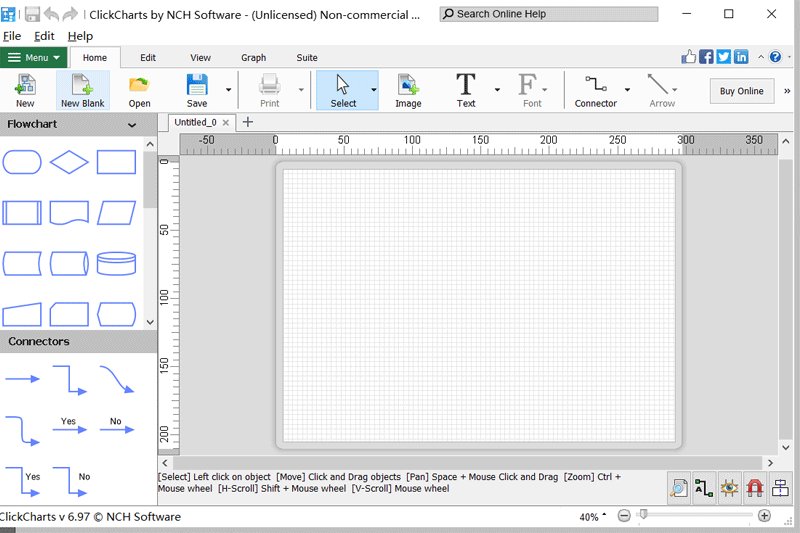Expand the Save dropdown arrow
This screenshot has height=533, width=800.
pos(228,90)
